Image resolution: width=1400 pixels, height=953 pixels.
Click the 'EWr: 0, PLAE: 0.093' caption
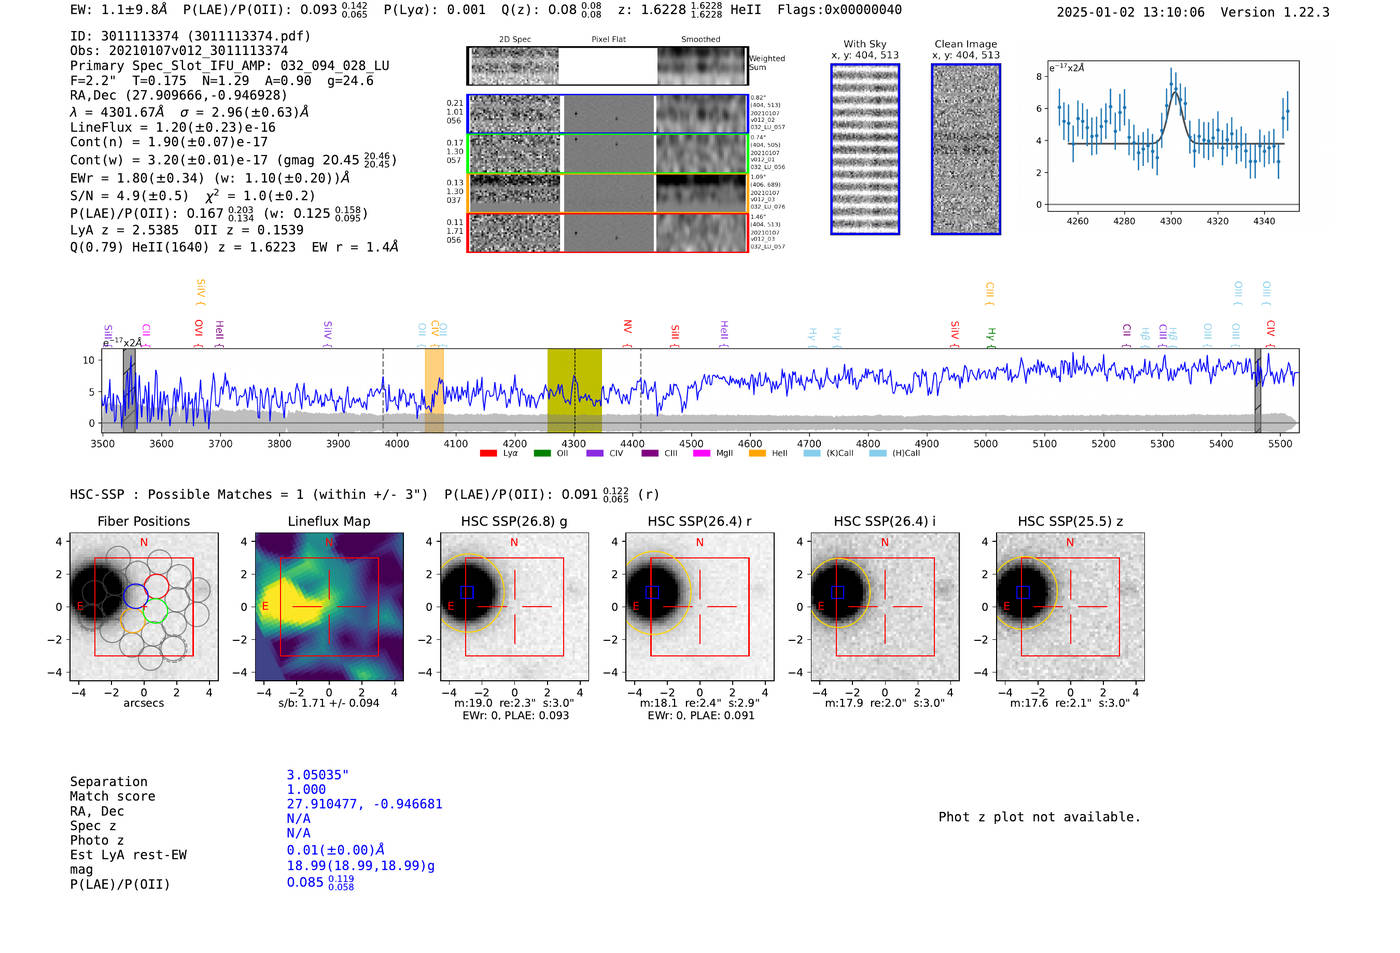[516, 715]
